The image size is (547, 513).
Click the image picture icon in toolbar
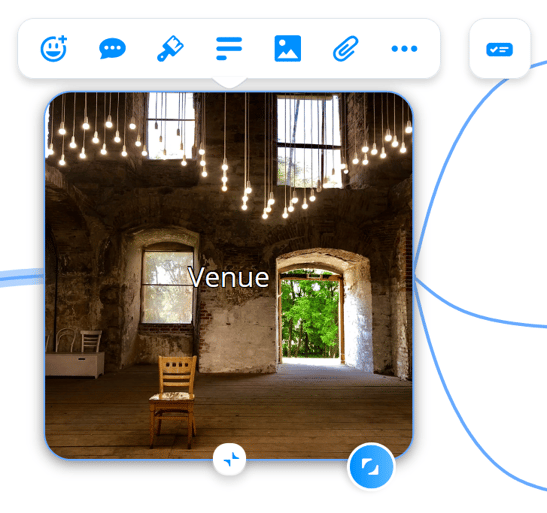[x=288, y=48]
